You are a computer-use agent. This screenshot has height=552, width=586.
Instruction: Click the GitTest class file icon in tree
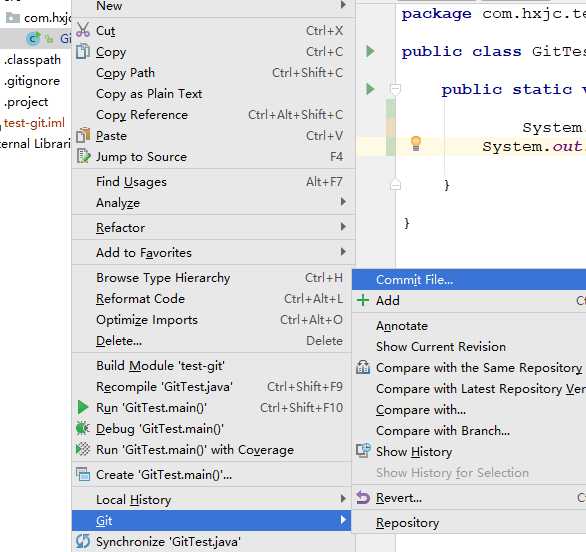coord(34,38)
